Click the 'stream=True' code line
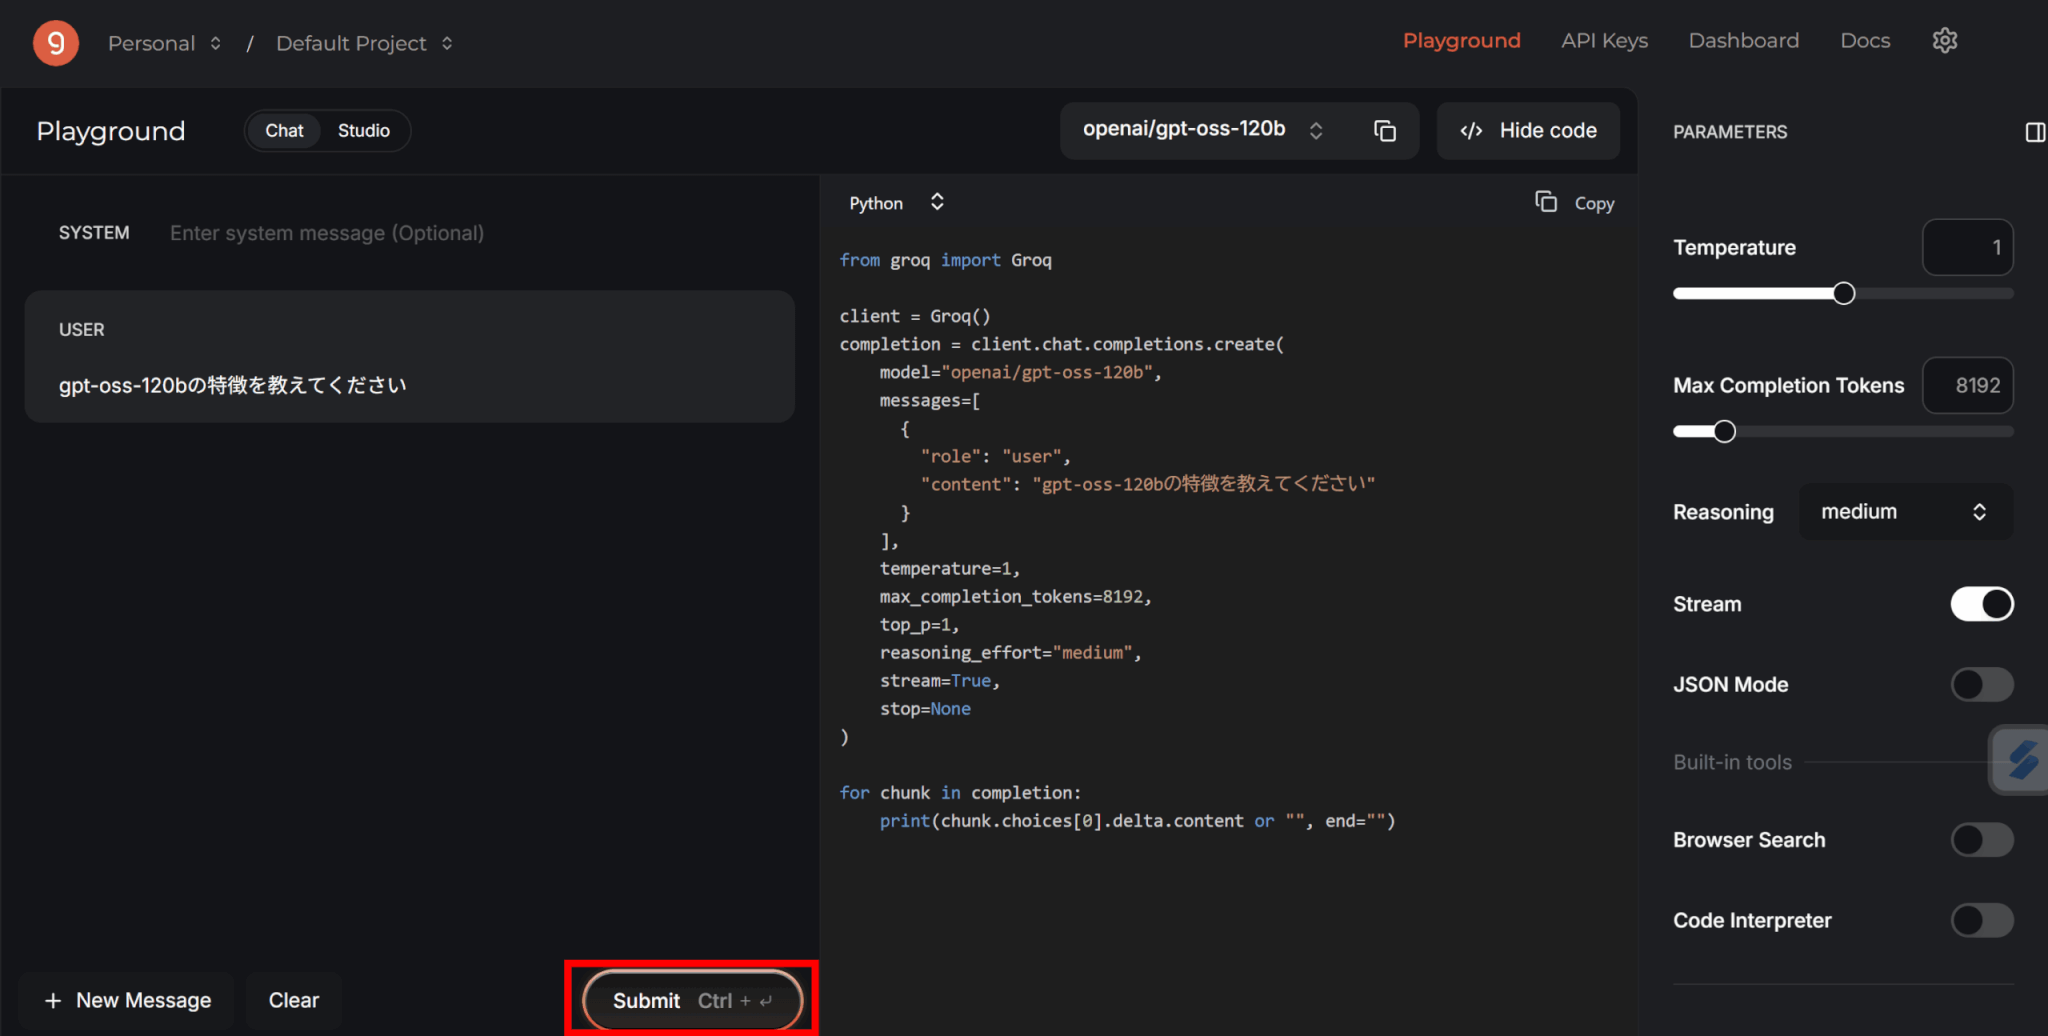The image size is (2048, 1036). (x=939, y=680)
